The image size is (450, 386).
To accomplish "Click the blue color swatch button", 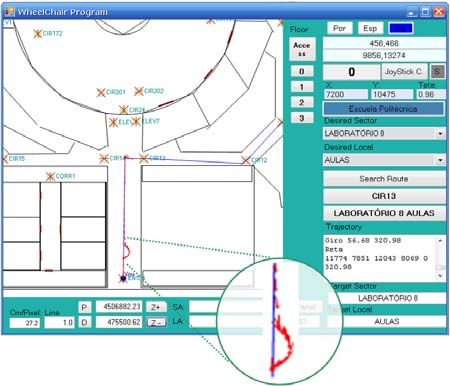I will pyautogui.click(x=401, y=28).
